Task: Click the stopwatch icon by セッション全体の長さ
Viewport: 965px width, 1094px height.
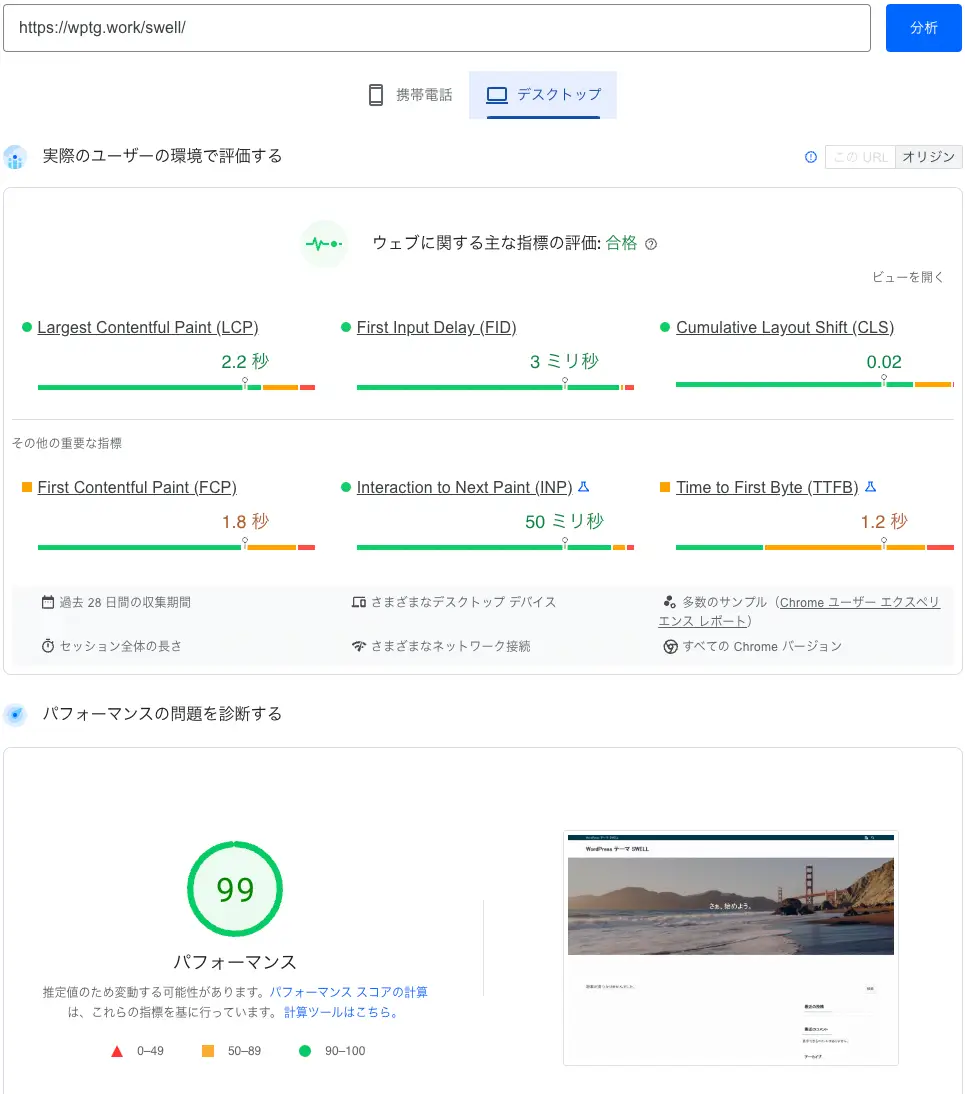Action: [47, 646]
